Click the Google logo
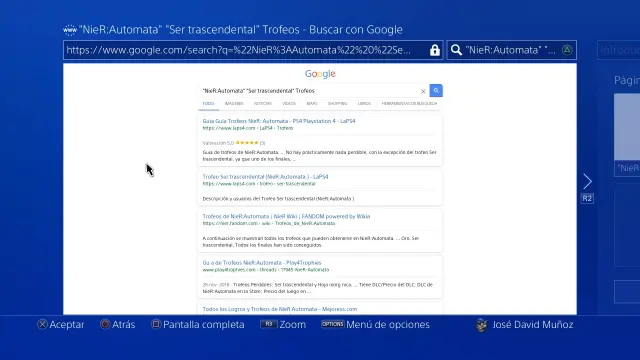The width and height of the screenshot is (640, 360). pos(320,74)
